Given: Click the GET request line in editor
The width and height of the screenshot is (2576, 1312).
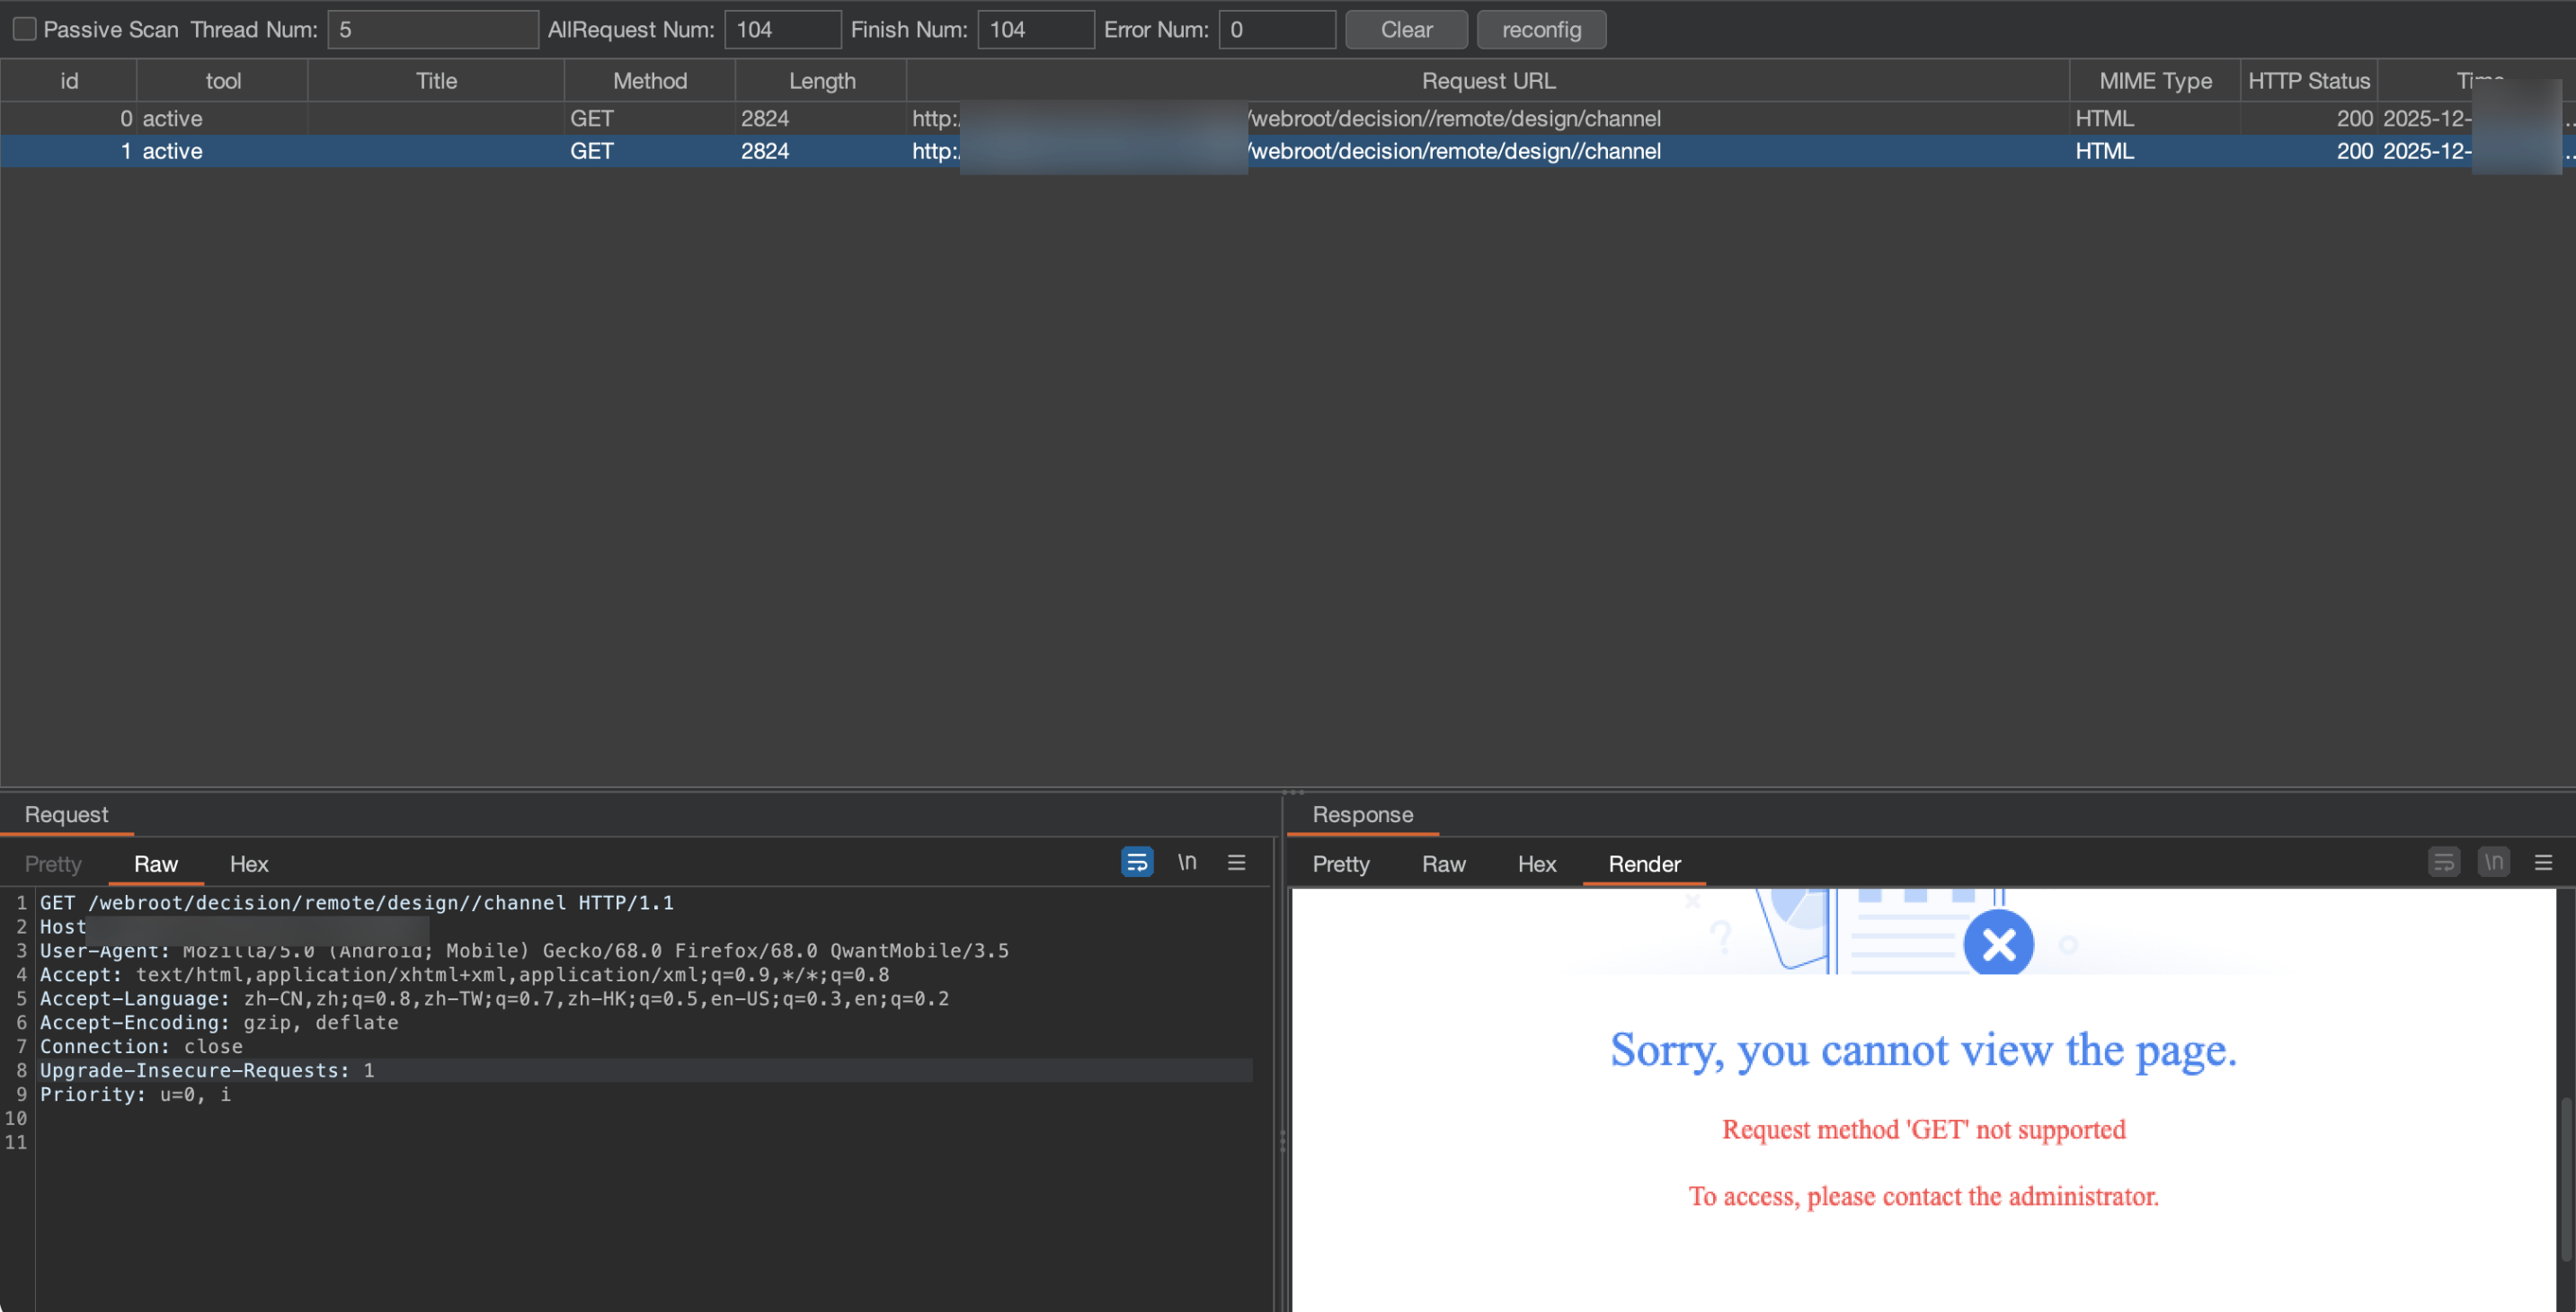Looking at the screenshot, I should coord(357,902).
